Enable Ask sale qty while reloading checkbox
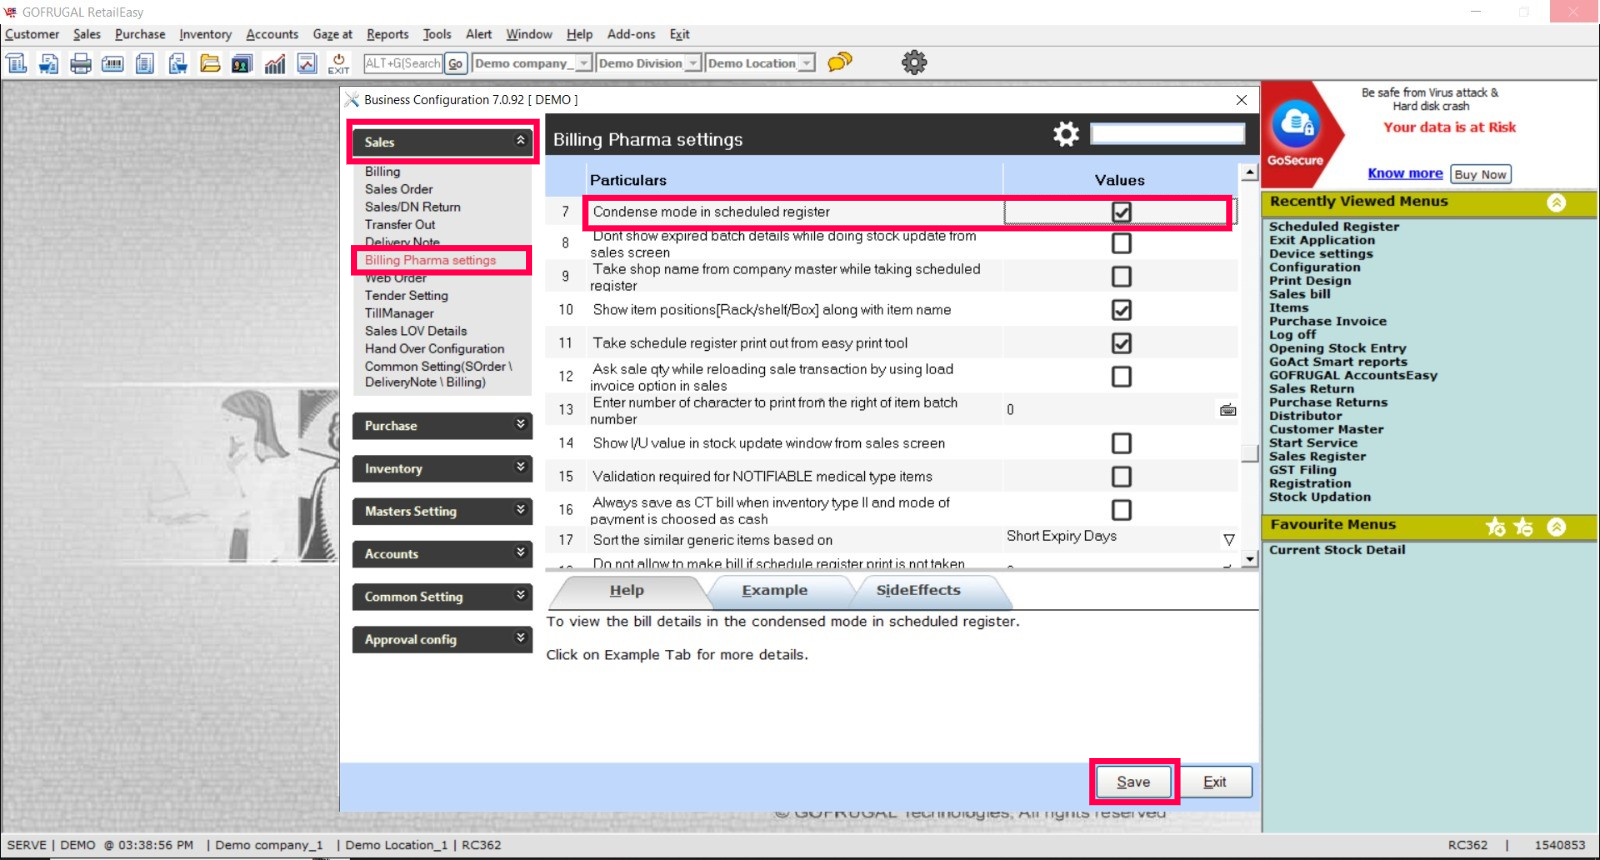Image resolution: width=1600 pixels, height=860 pixels. point(1122,377)
